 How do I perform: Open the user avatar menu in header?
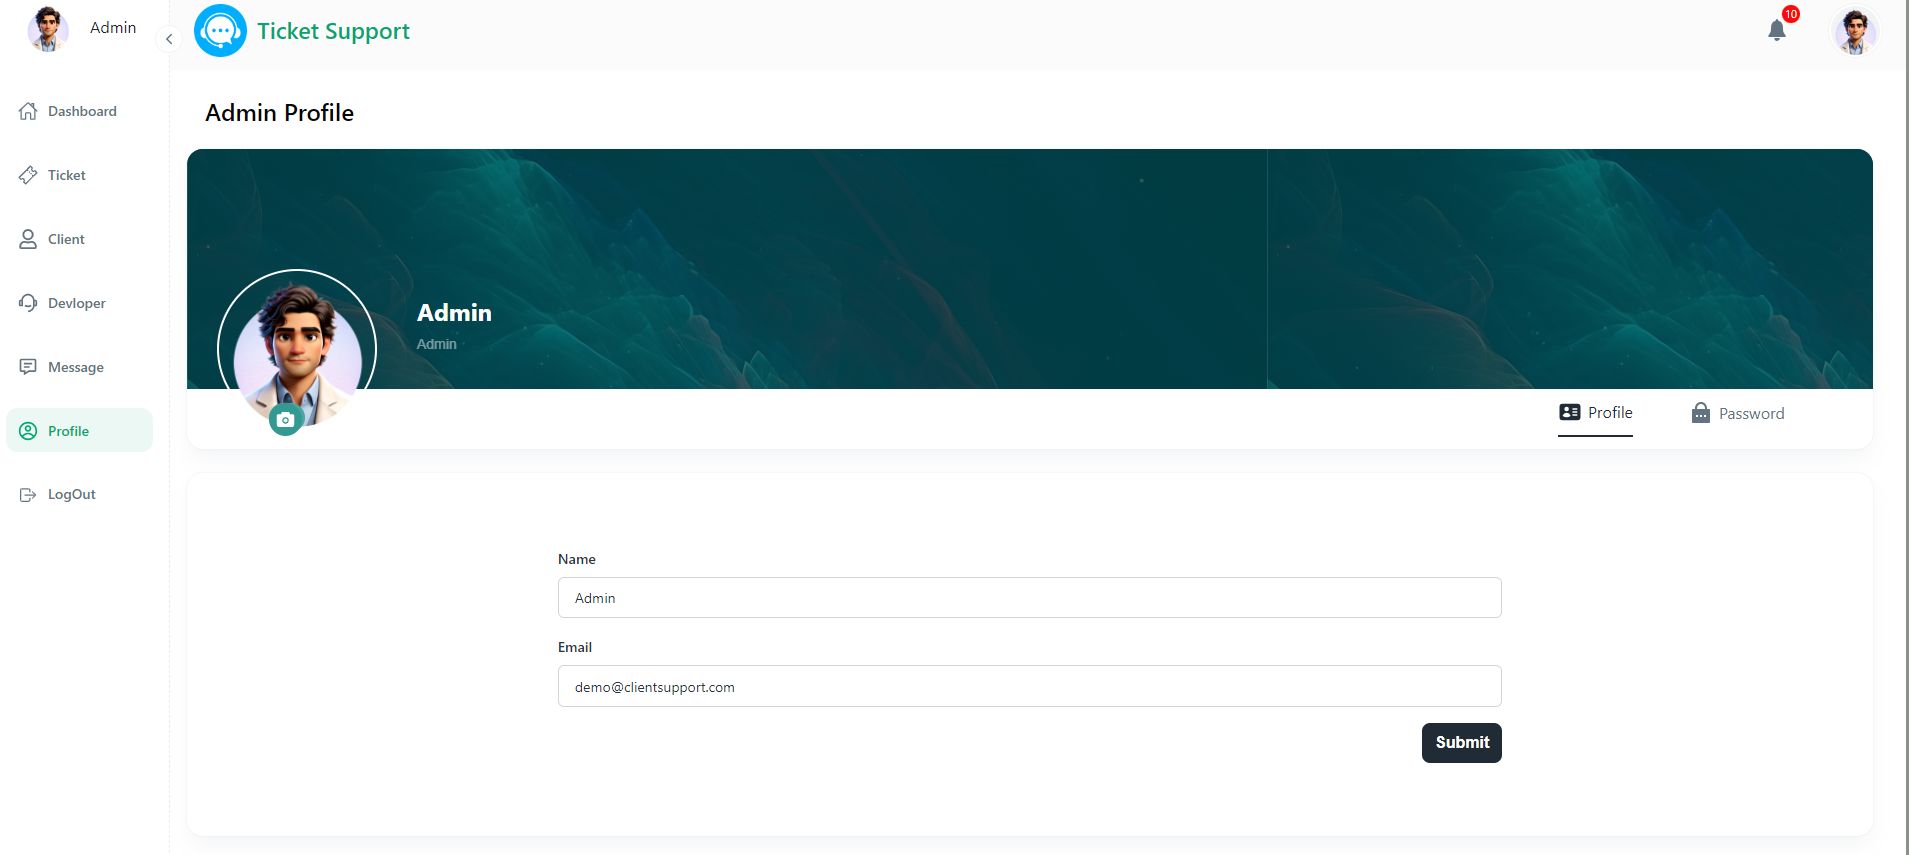pos(1855,31)
